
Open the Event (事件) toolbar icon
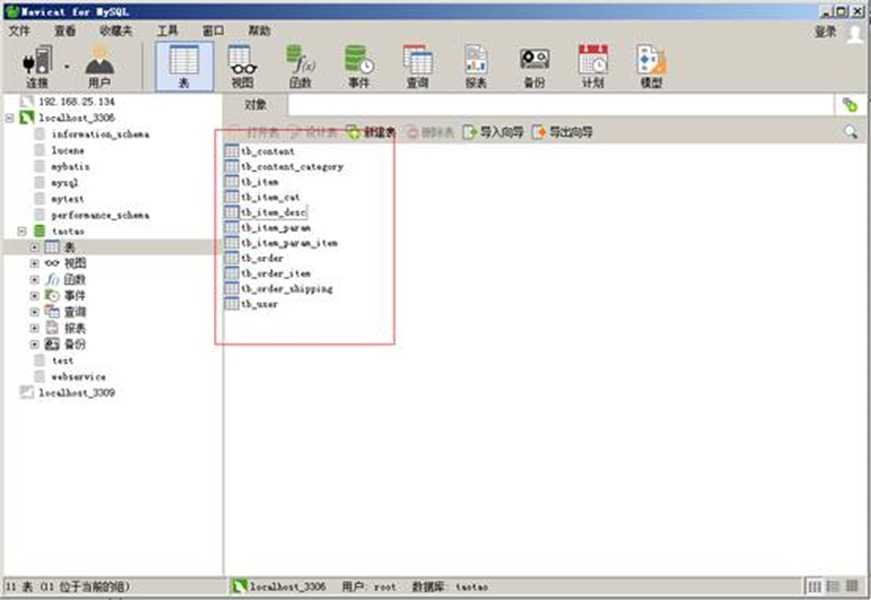click(x=359, y=67)
